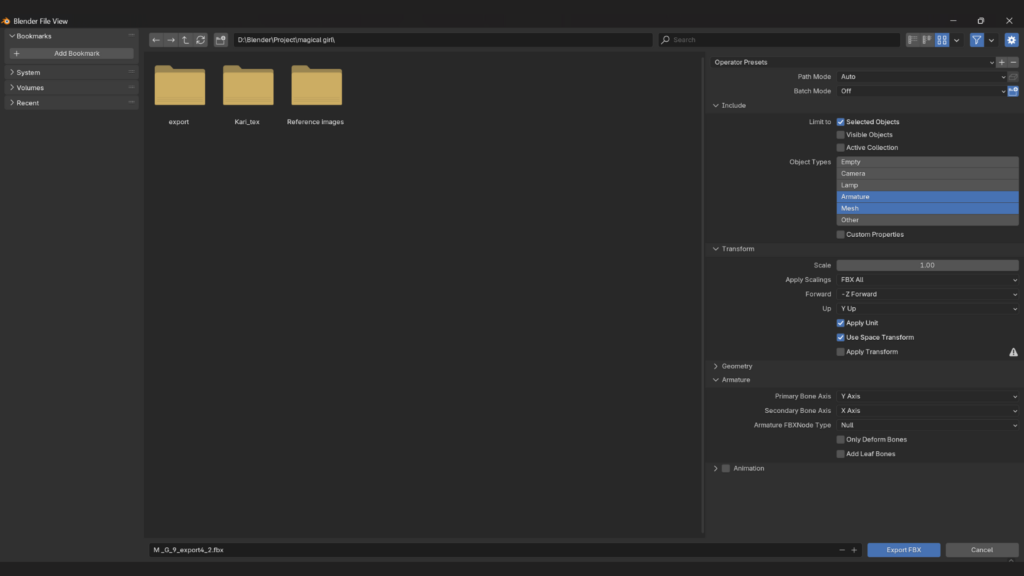Screen dimensions: 1024x576
Task: Enable the Only Deform Bones checkbox
Action: (841, 440)
